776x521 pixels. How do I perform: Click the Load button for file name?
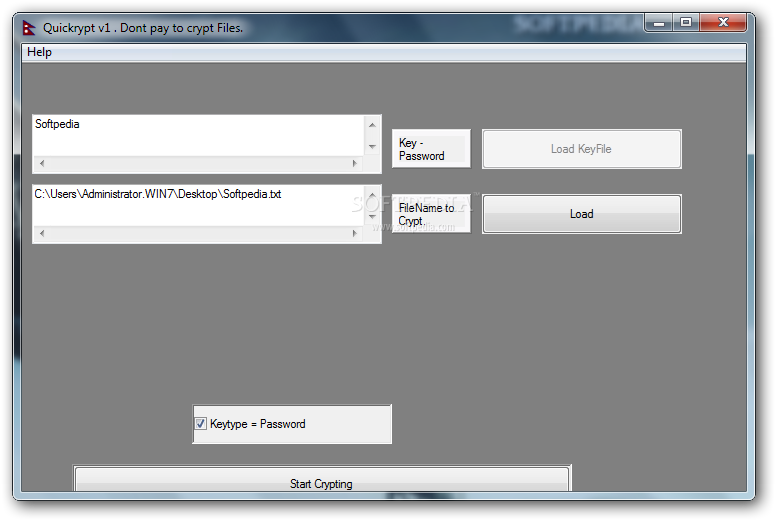(582, 214)
